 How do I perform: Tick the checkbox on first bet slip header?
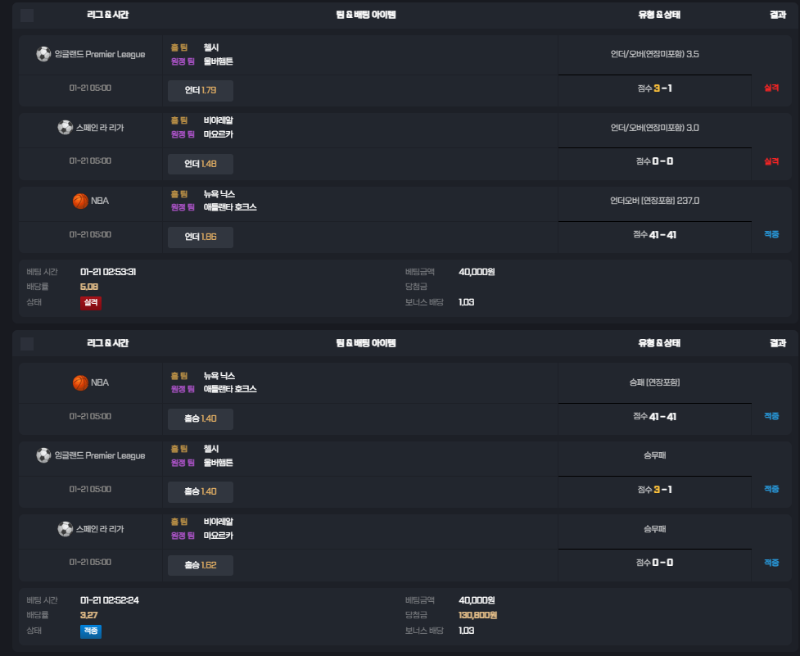(27, 15)
